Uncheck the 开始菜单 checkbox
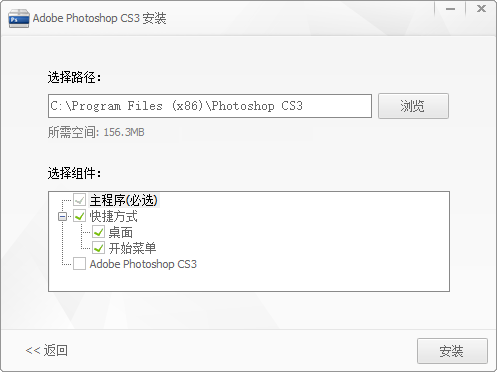This screenshot has height=372, width=497. (98, 248)
